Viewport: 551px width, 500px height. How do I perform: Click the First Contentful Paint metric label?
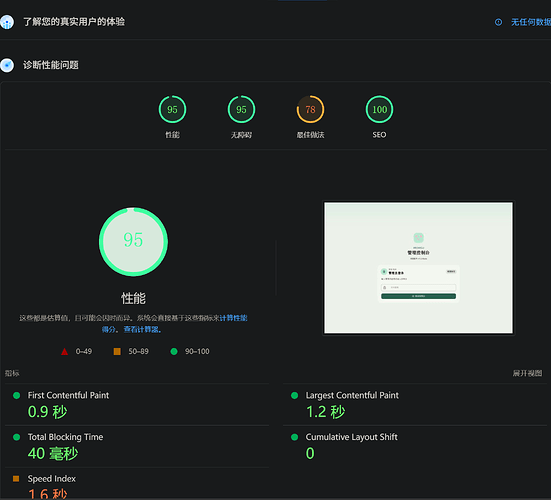[x=68, y=395]
